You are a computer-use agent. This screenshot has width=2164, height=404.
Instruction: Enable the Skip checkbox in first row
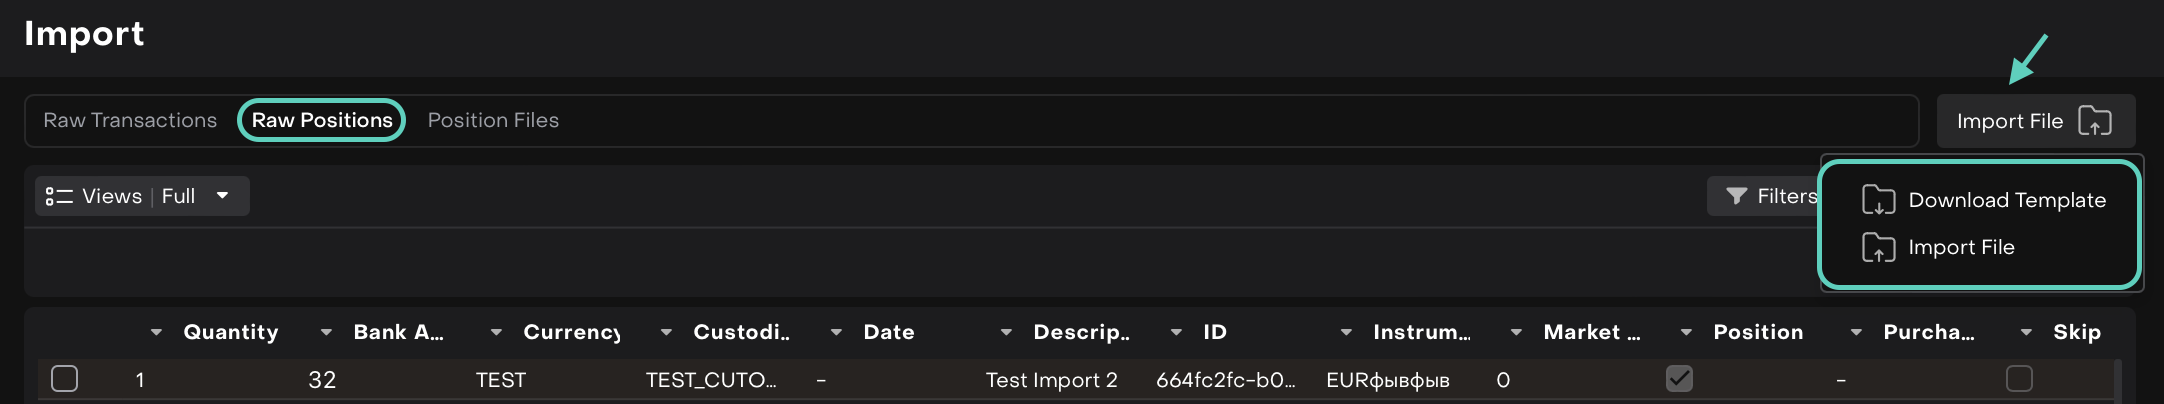pos(2019,379)
